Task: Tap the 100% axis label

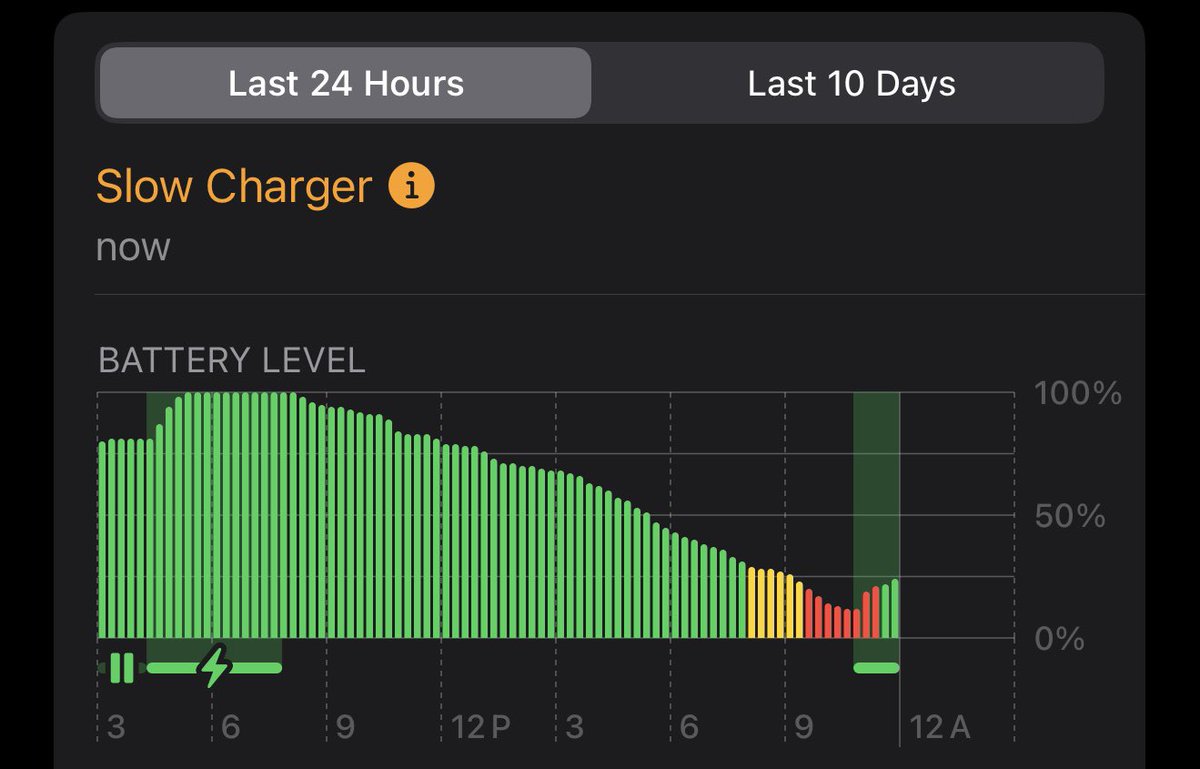Action: [x=1078, y=393]
